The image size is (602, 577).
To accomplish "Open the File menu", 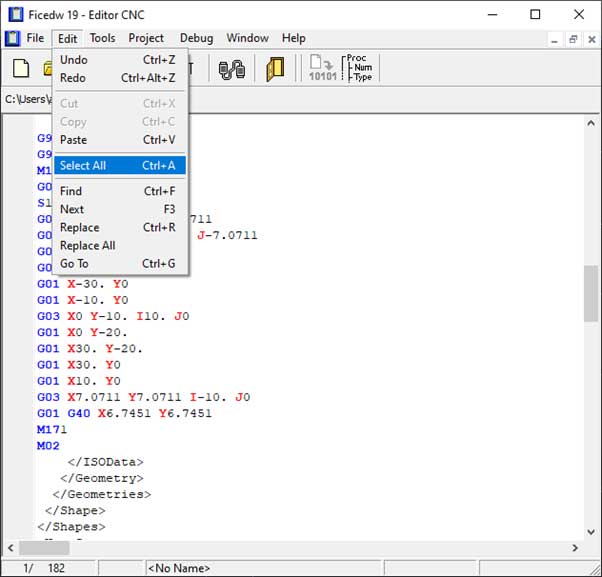I will (x=35, y=39).
